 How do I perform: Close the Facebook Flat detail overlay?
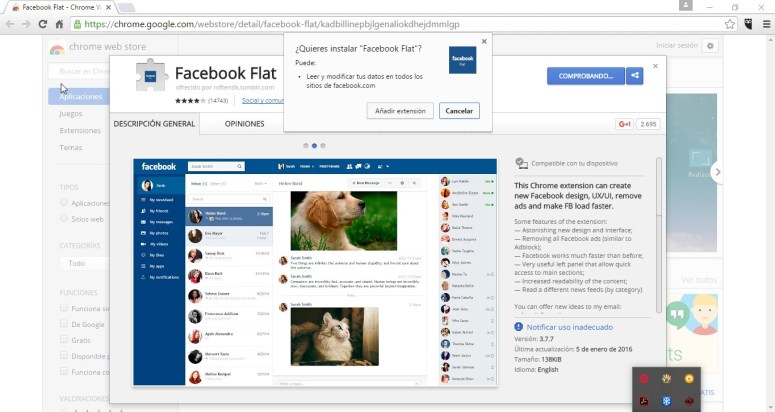[x=655, y=66]
